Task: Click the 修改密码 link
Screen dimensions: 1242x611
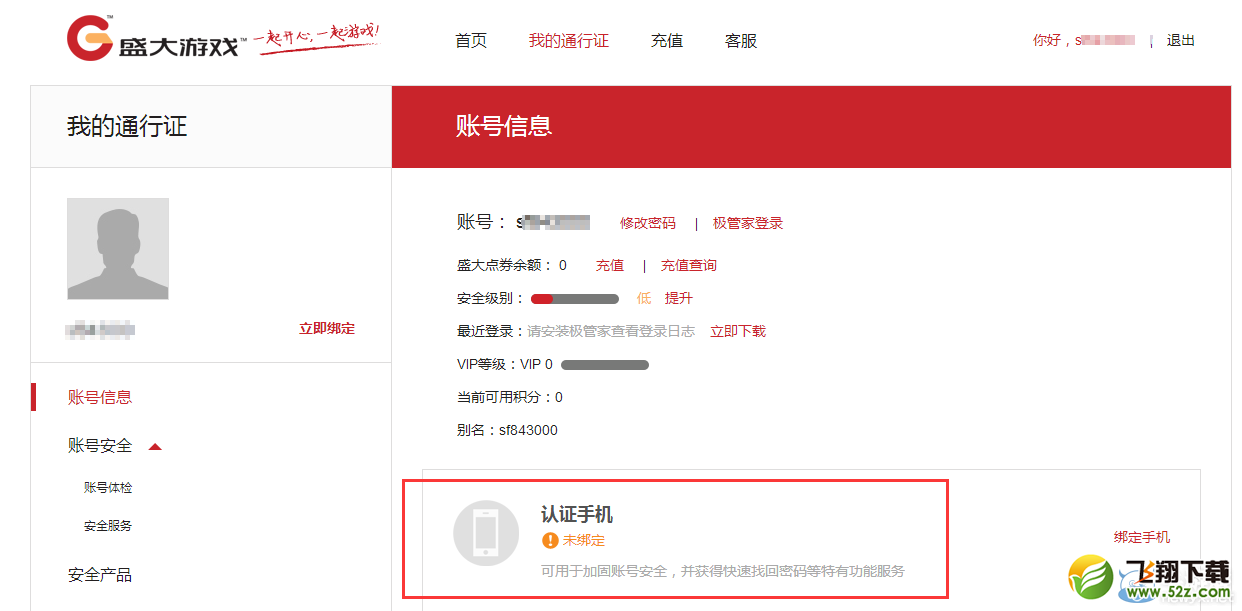Action: 648,223
